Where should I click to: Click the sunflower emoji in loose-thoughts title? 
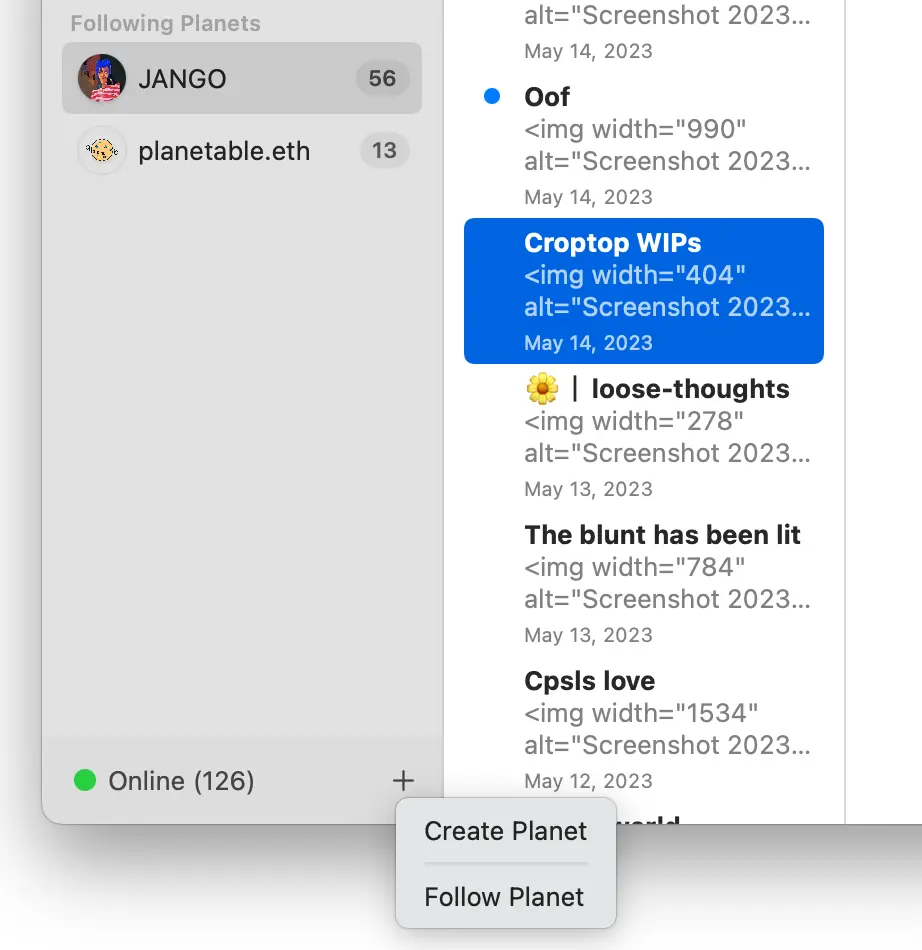(x=542, y=389)
